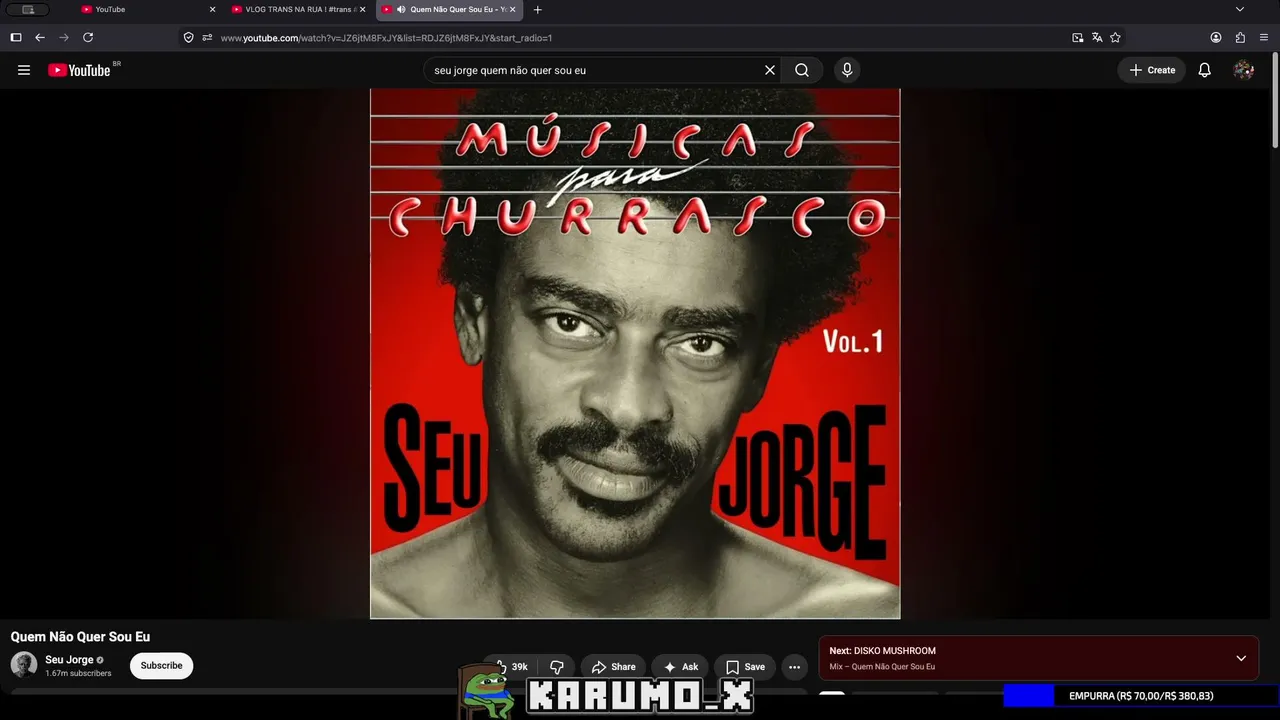Open a new browser tab
Viewport: 1280px width, 720px height.
(538, 10)
